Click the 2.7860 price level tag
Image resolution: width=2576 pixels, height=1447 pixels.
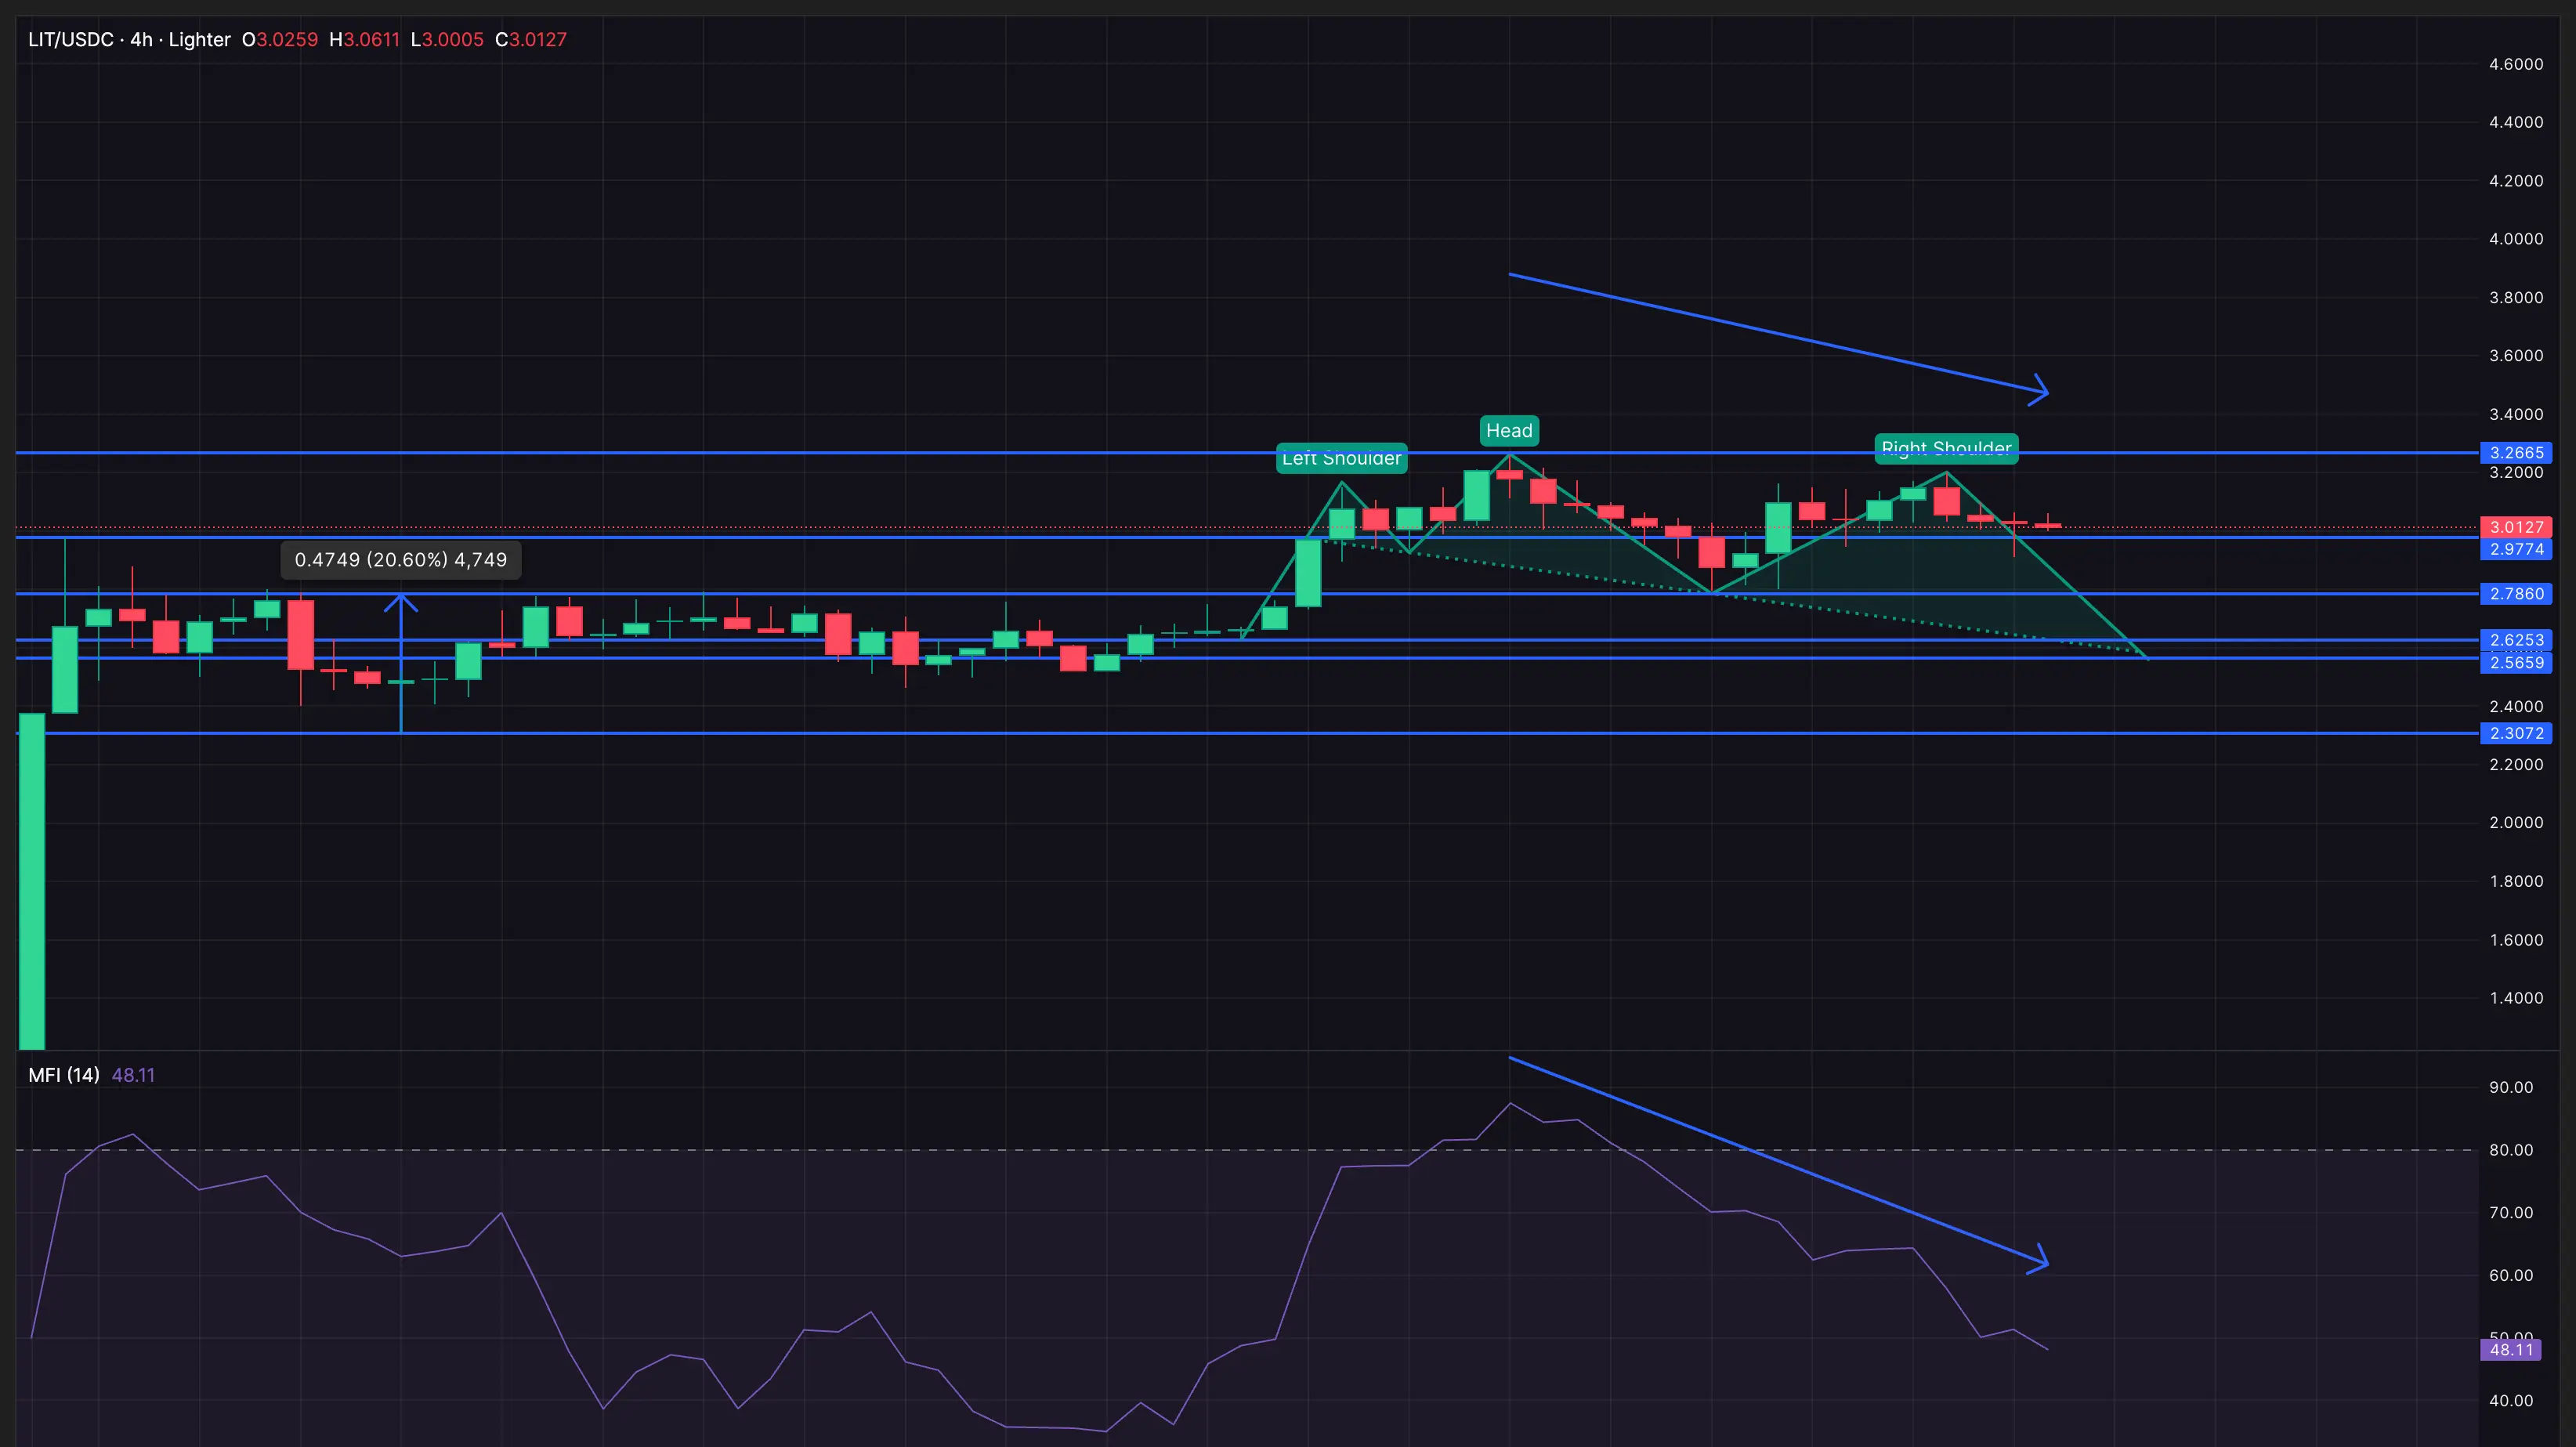coord(2515,594)
